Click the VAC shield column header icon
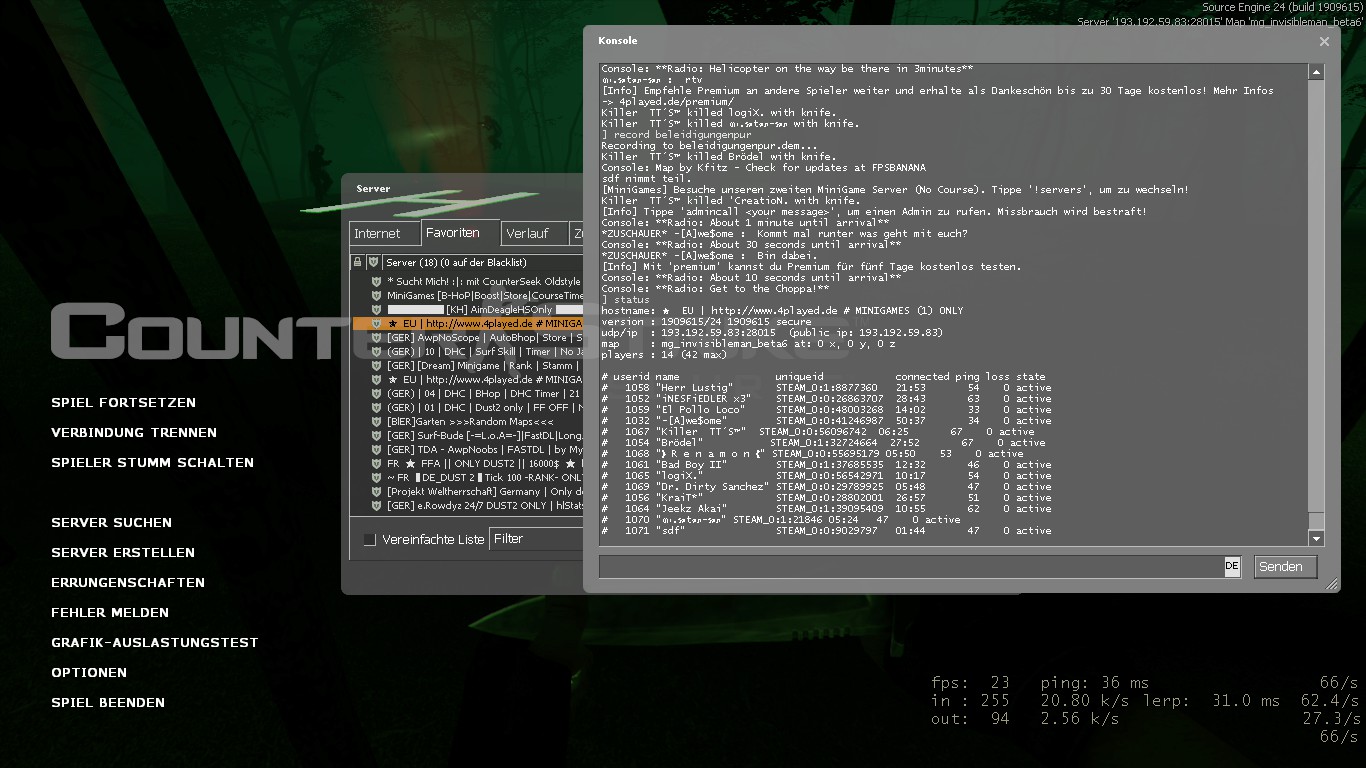This screenshot has height=768, width=1366. pos(373,262)
